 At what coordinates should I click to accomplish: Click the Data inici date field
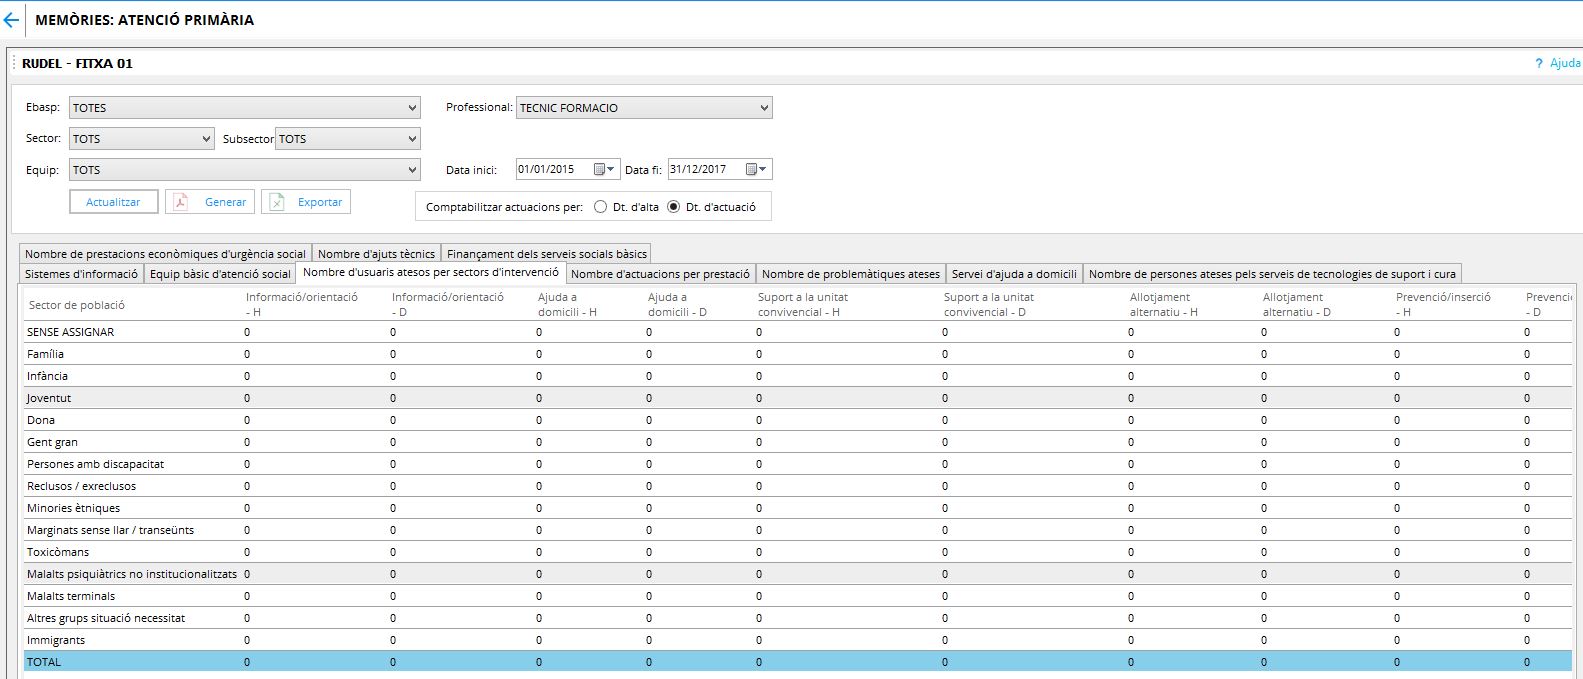554,170
